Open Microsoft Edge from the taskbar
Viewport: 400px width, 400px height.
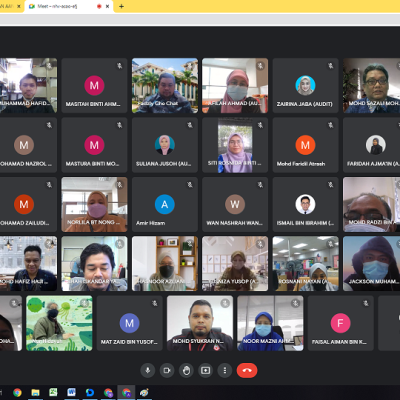90,393
